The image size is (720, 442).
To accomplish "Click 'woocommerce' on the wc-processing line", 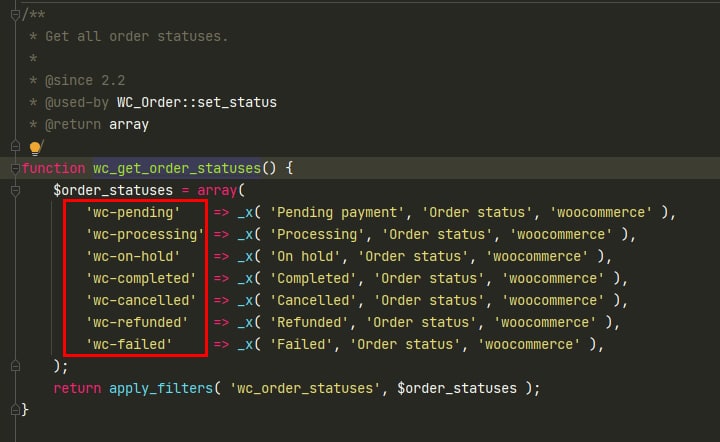I will point(561,234).
